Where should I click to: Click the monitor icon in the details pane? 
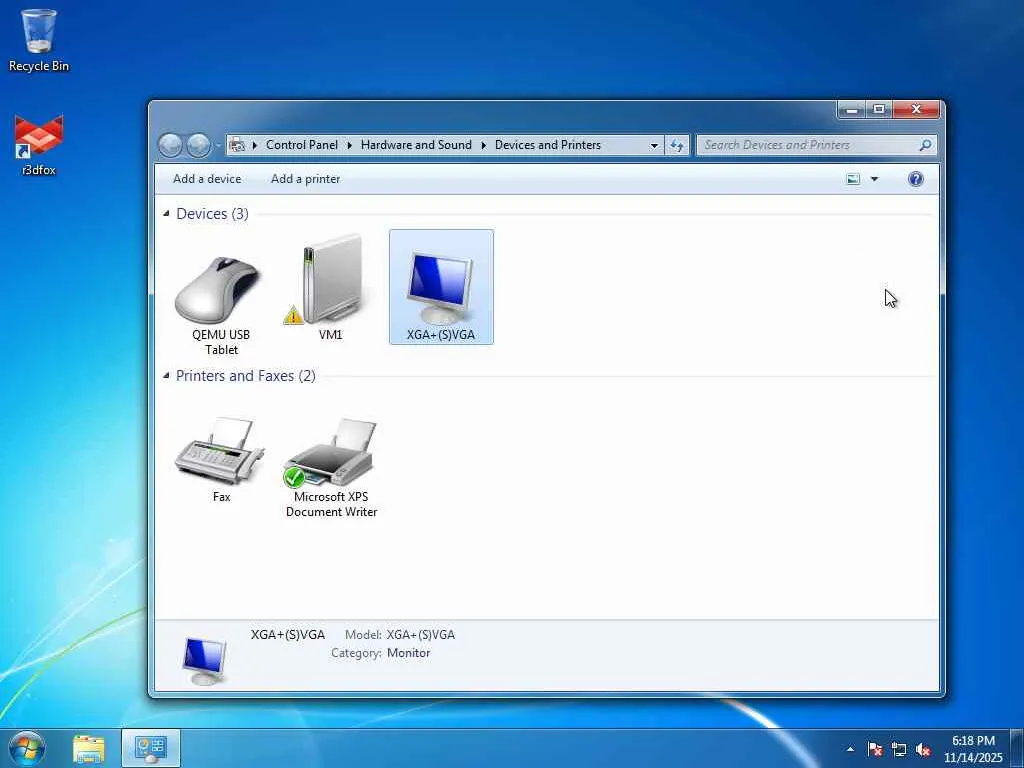pyautogui.click(x=204, y=660)
